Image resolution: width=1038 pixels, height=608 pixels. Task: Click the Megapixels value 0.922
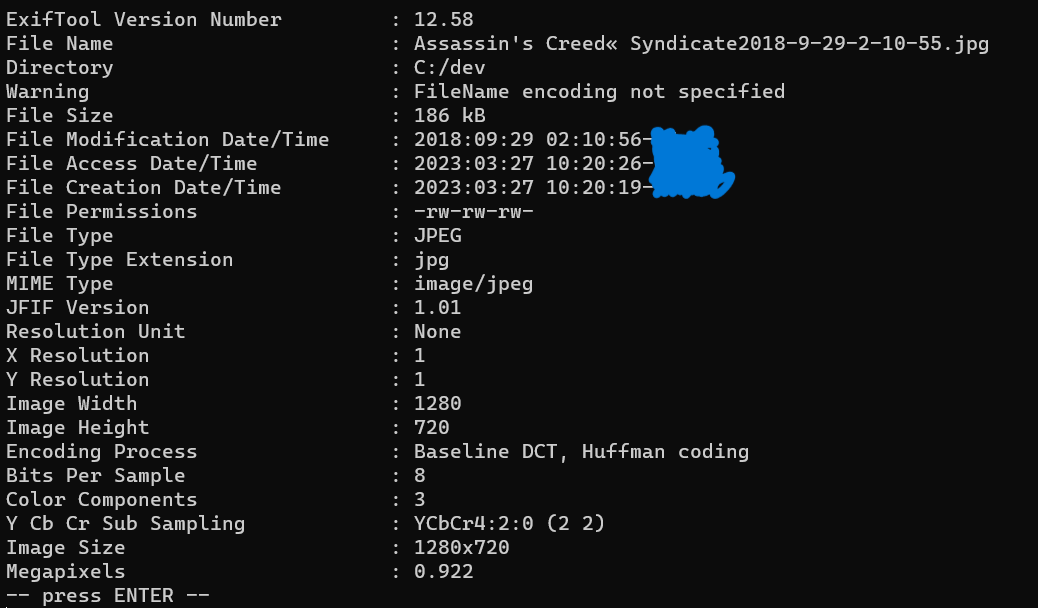(444, 572)
